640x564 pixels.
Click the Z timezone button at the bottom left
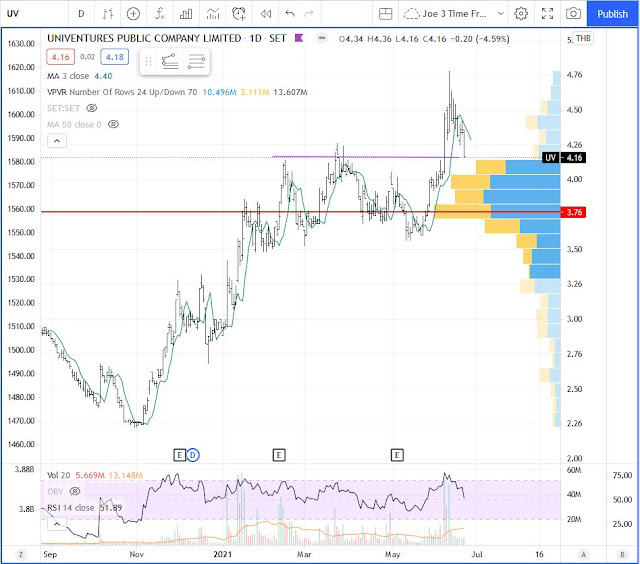point(21,554)
